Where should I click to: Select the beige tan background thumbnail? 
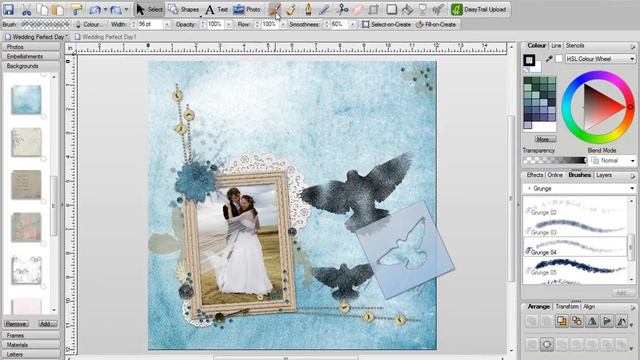(x=26, y=184)
